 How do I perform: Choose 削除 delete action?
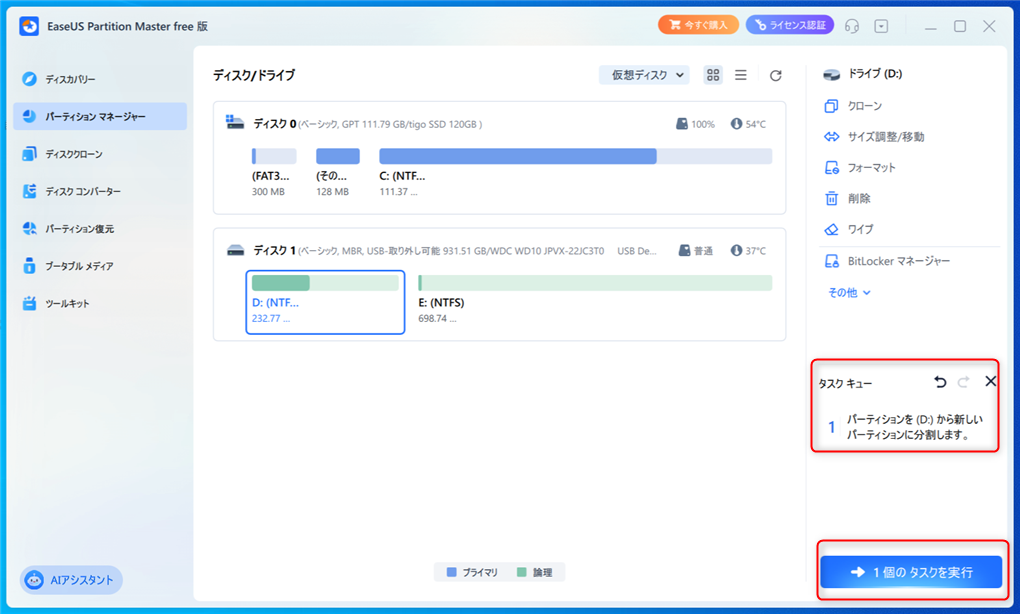[x=847, y=198]
